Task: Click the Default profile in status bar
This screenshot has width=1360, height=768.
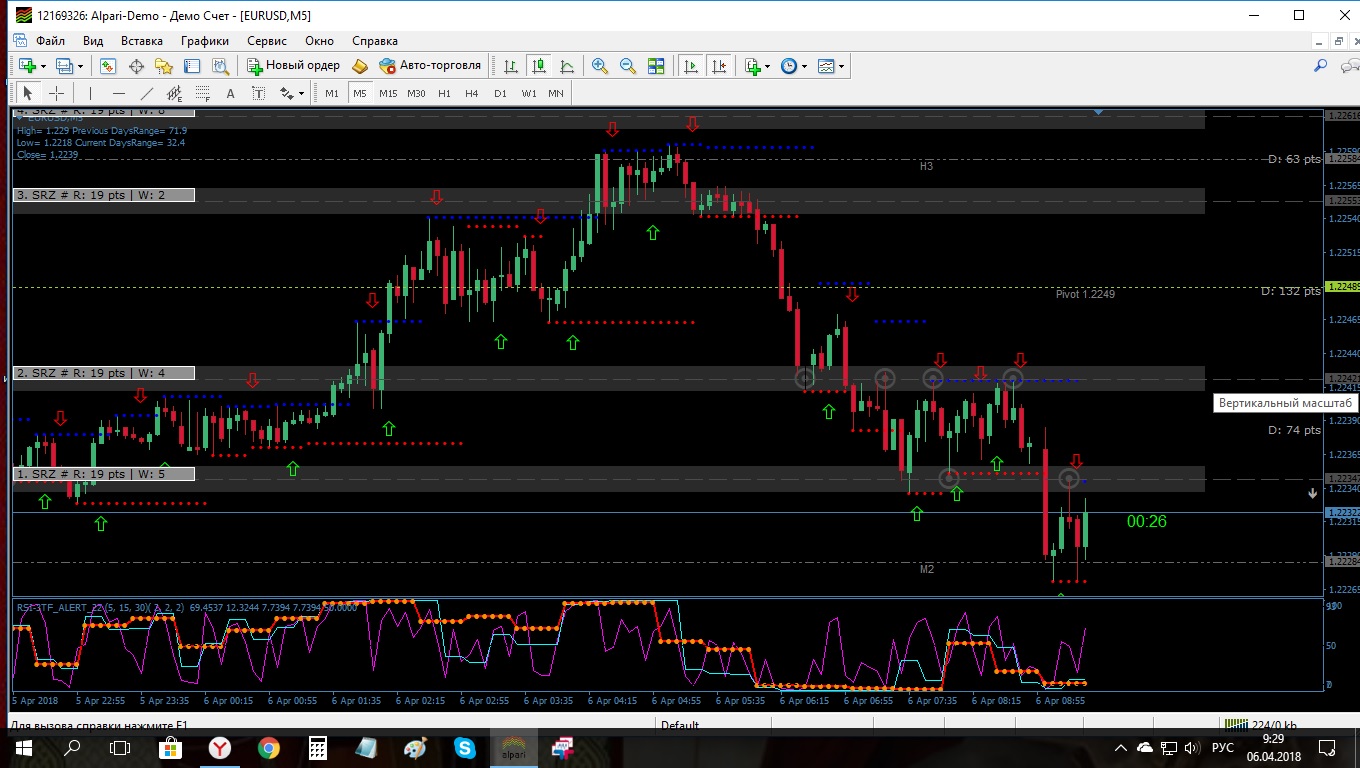Action: [x=680, y=725]
